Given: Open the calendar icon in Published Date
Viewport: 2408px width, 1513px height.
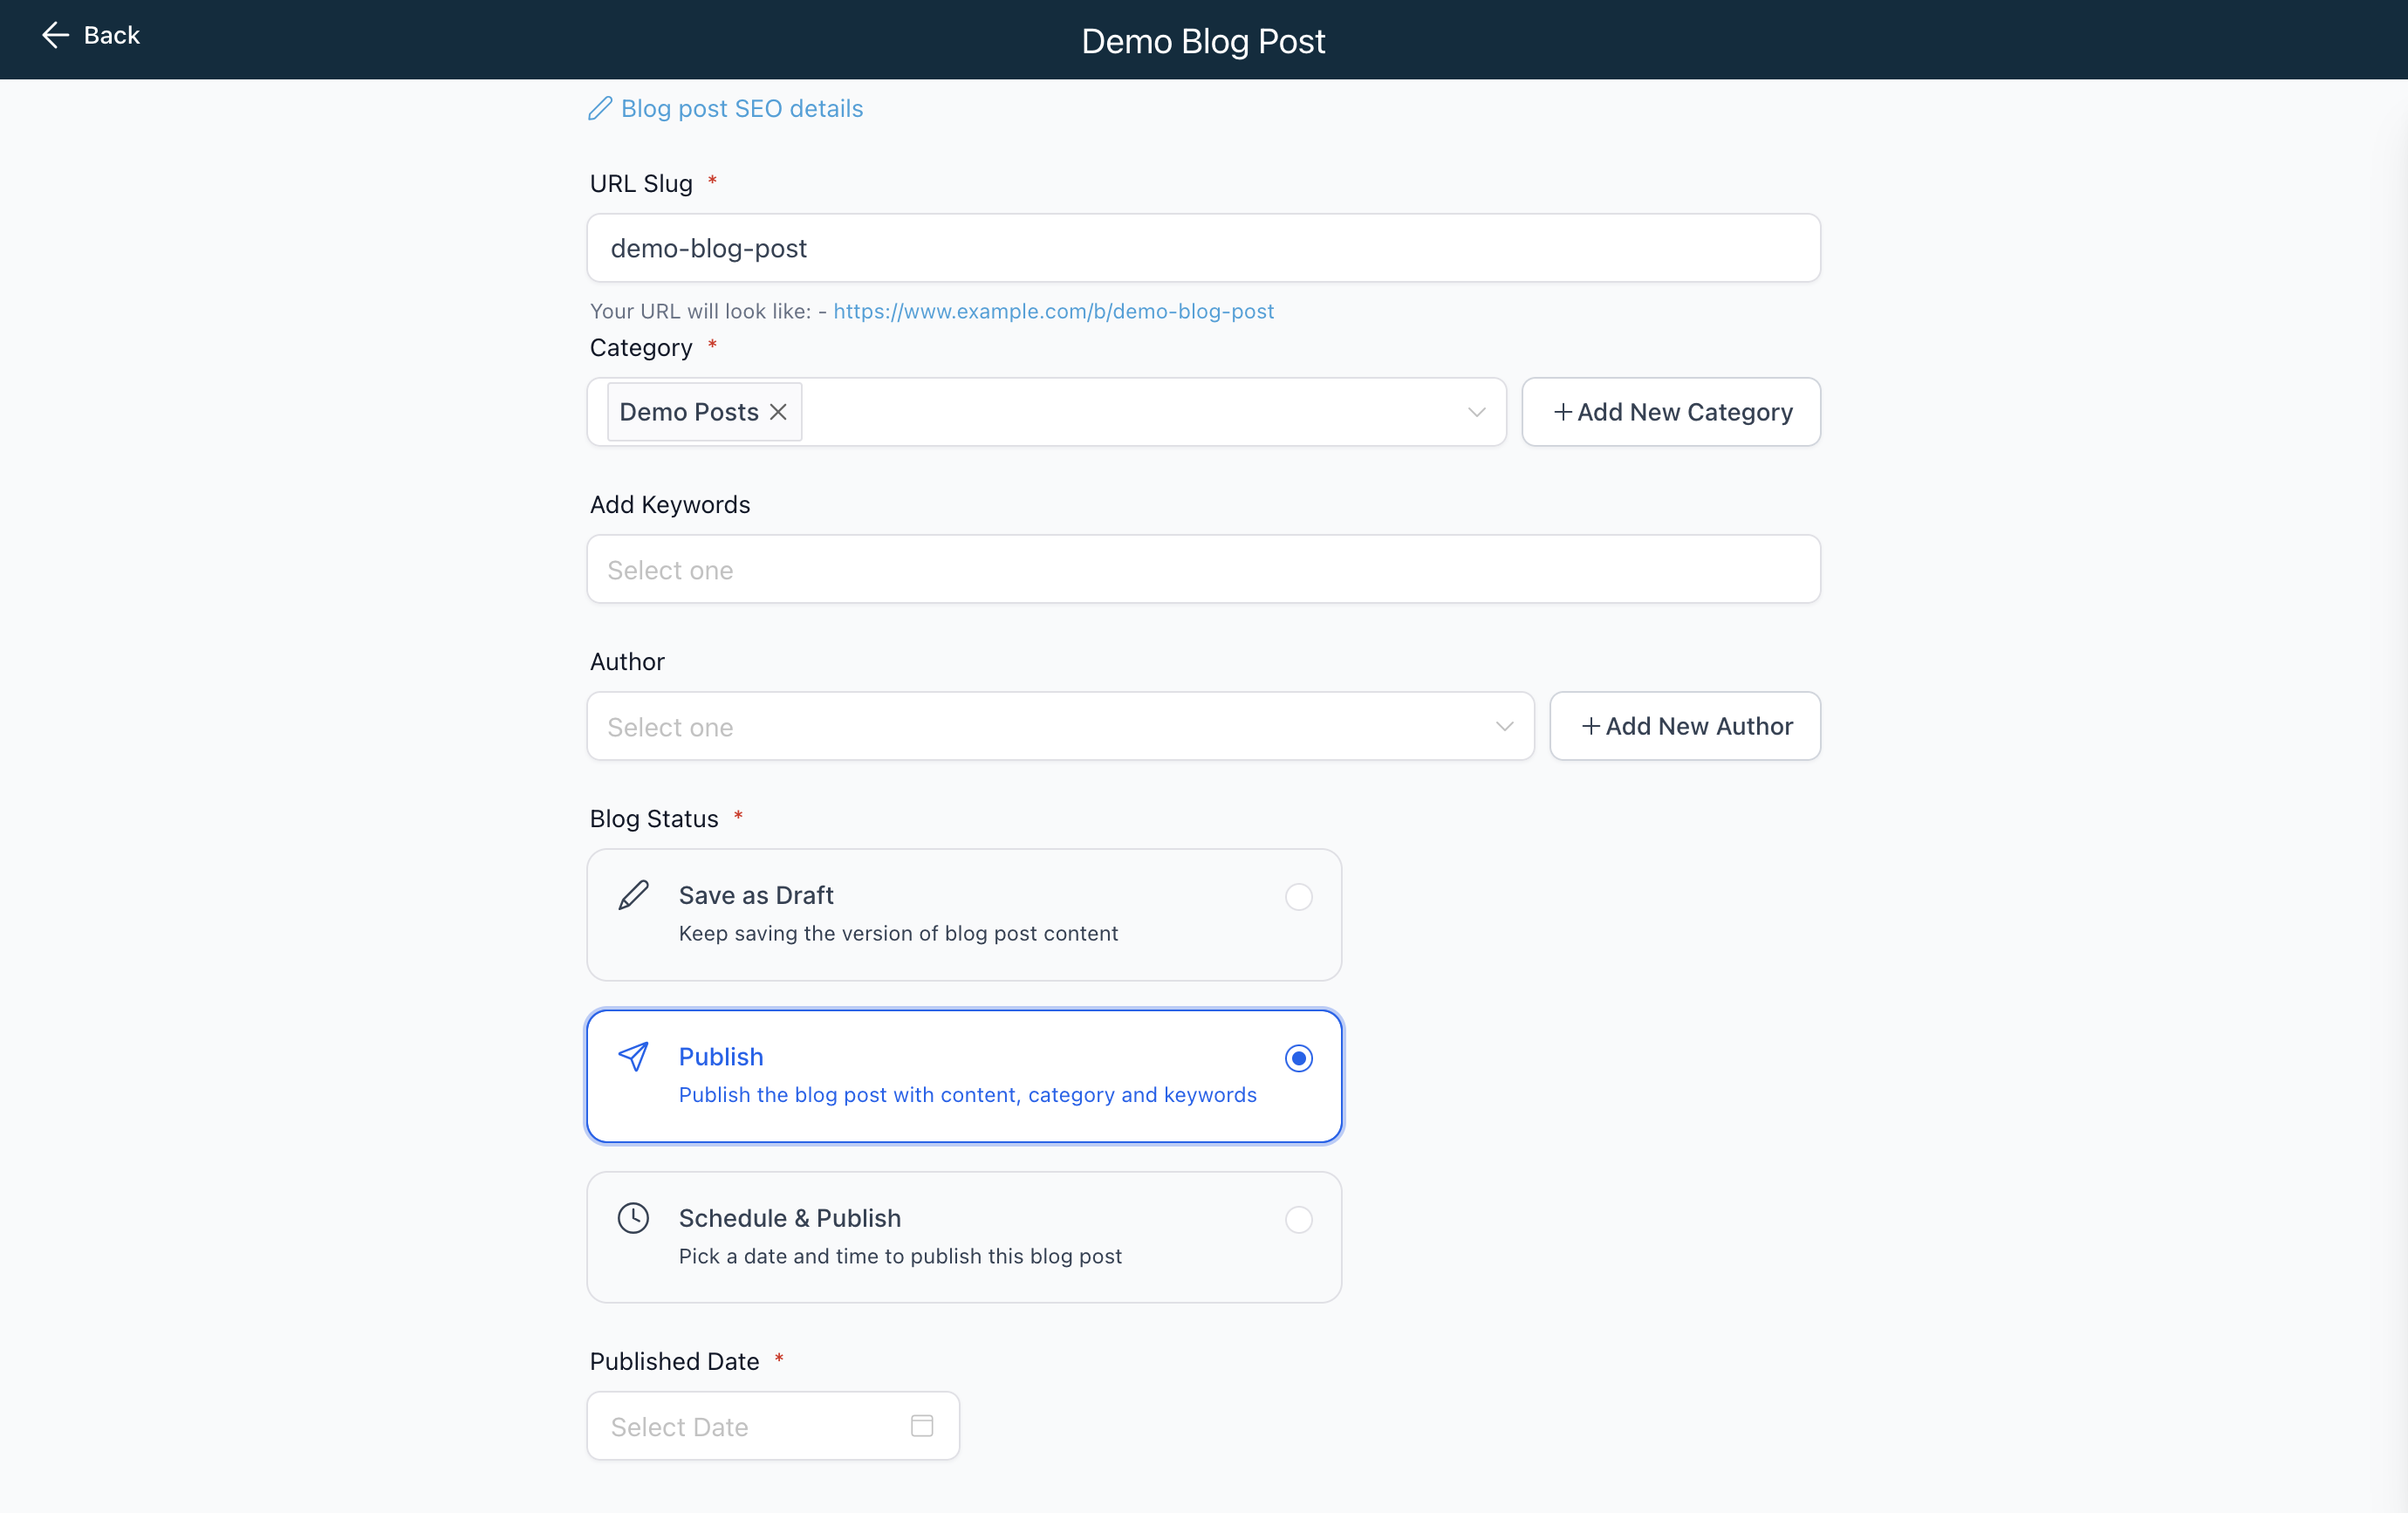Looking at the screenshot, I should point(922,1426).
